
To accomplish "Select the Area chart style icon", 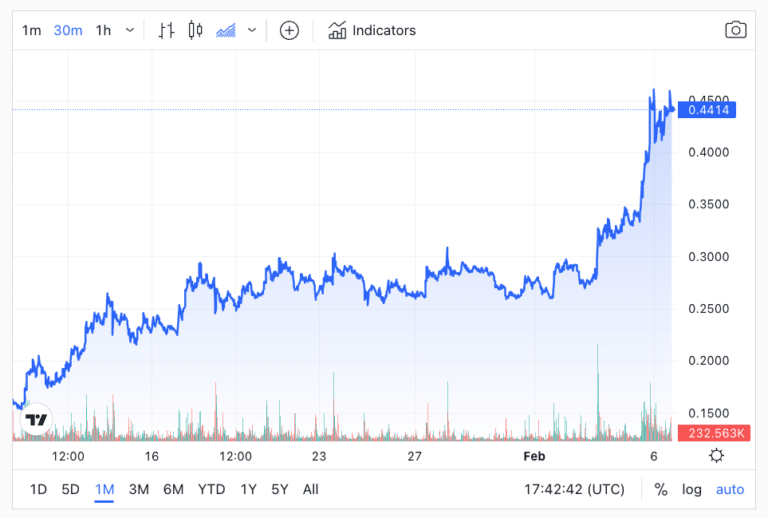I will tap(226, 30).
